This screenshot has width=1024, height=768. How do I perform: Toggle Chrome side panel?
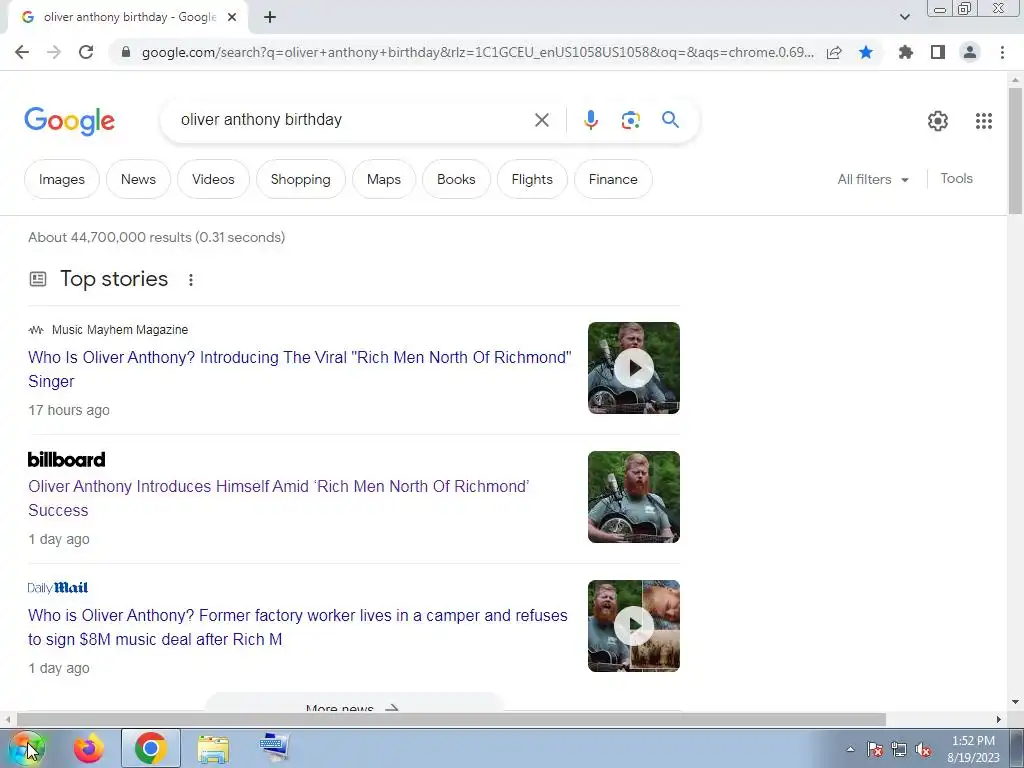tap(938, 52)
